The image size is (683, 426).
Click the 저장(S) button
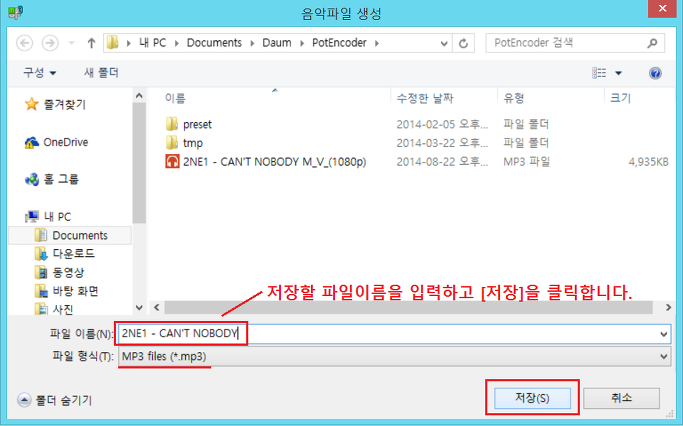pos(532,398)
